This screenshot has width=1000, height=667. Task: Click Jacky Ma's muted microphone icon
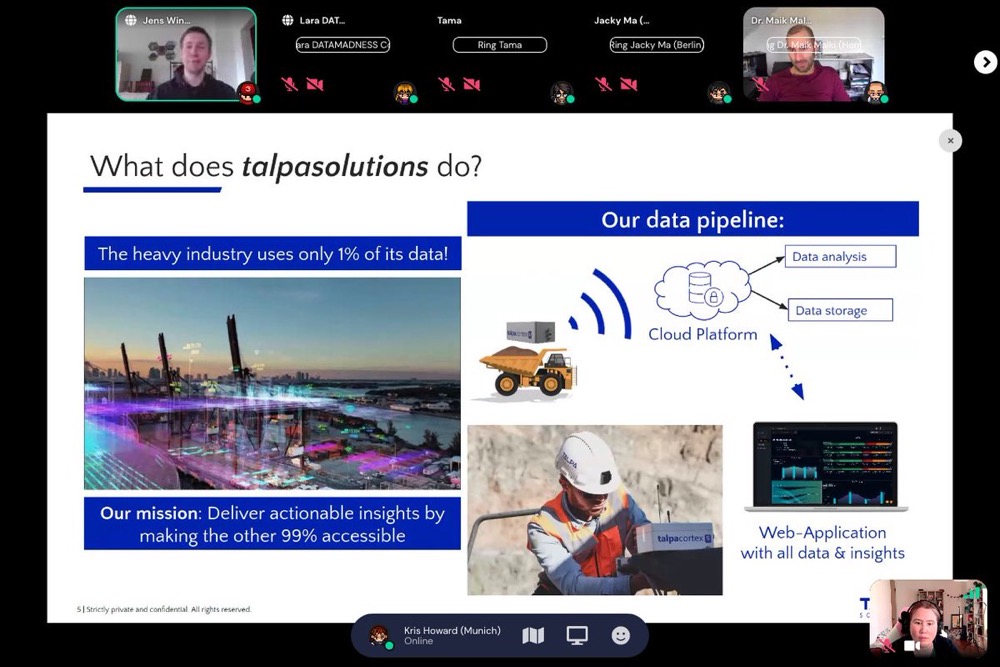[603, 84]
